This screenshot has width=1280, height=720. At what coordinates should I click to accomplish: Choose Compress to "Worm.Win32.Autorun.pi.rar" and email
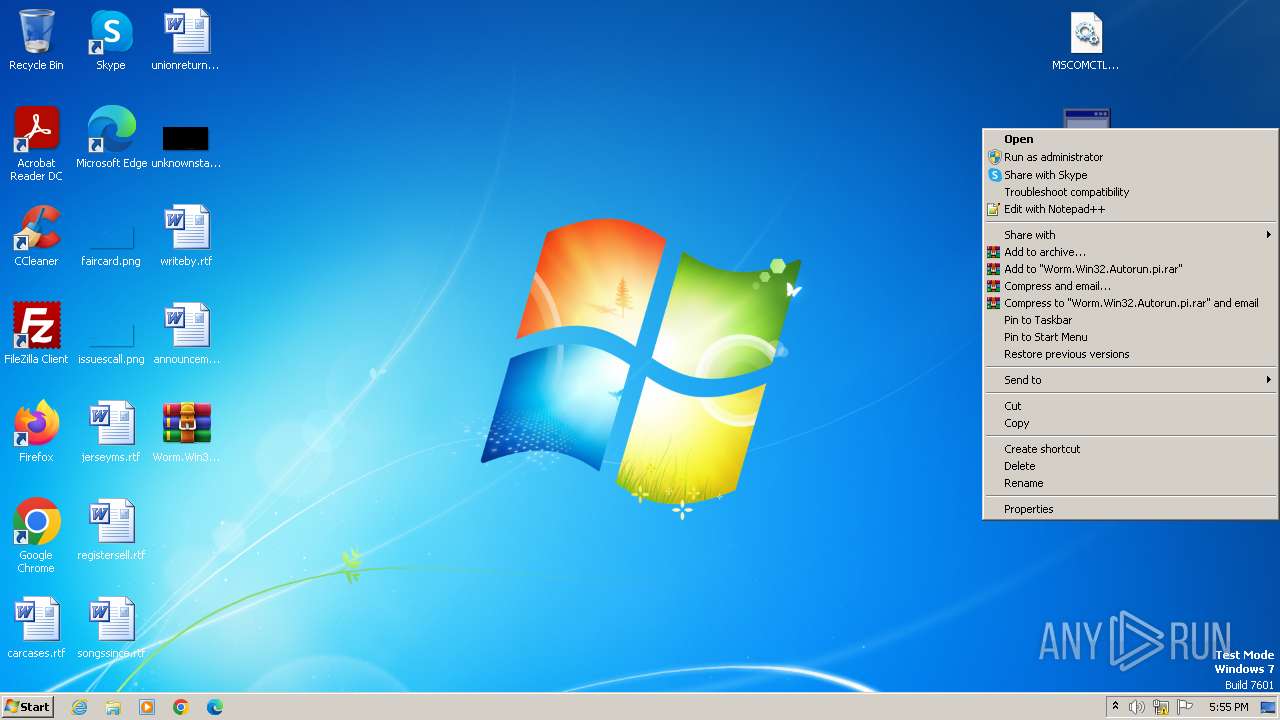coord(1130,303)
